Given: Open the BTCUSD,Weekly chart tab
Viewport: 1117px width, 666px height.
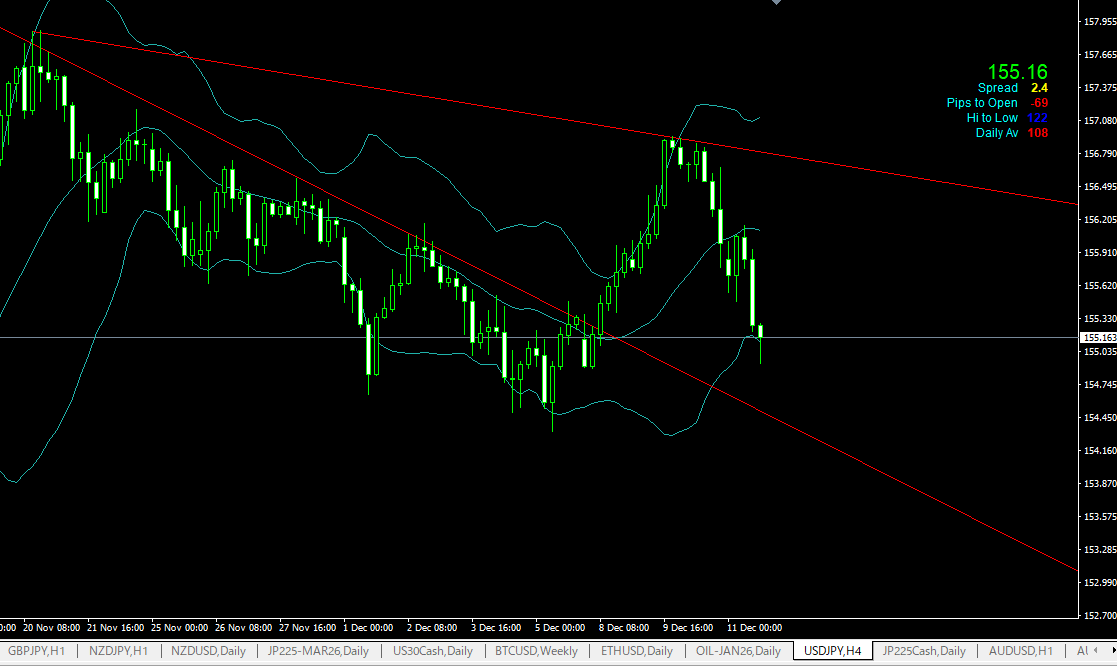Looking at the screenshot, I should 536,651.
